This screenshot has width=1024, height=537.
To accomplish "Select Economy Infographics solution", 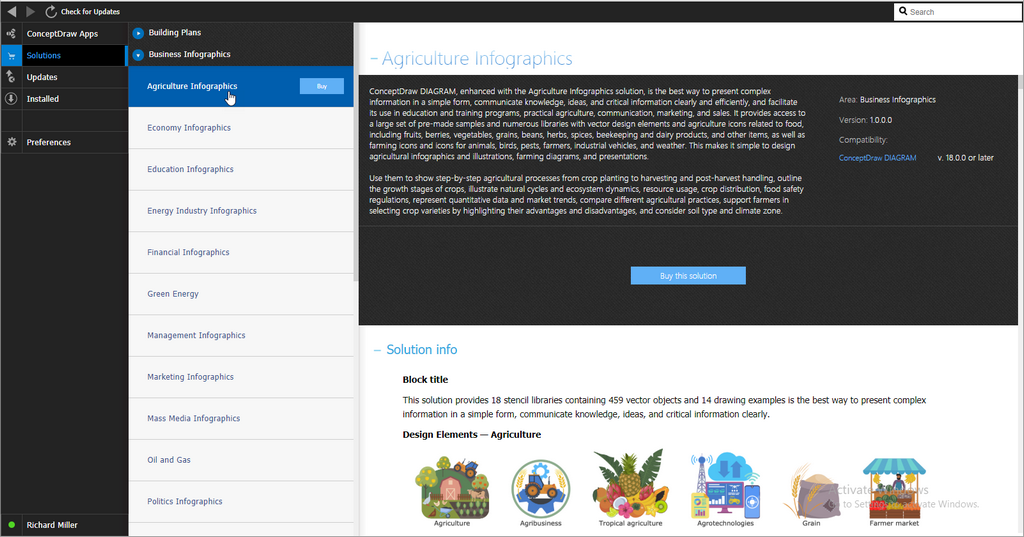I will tap(241, 128).
